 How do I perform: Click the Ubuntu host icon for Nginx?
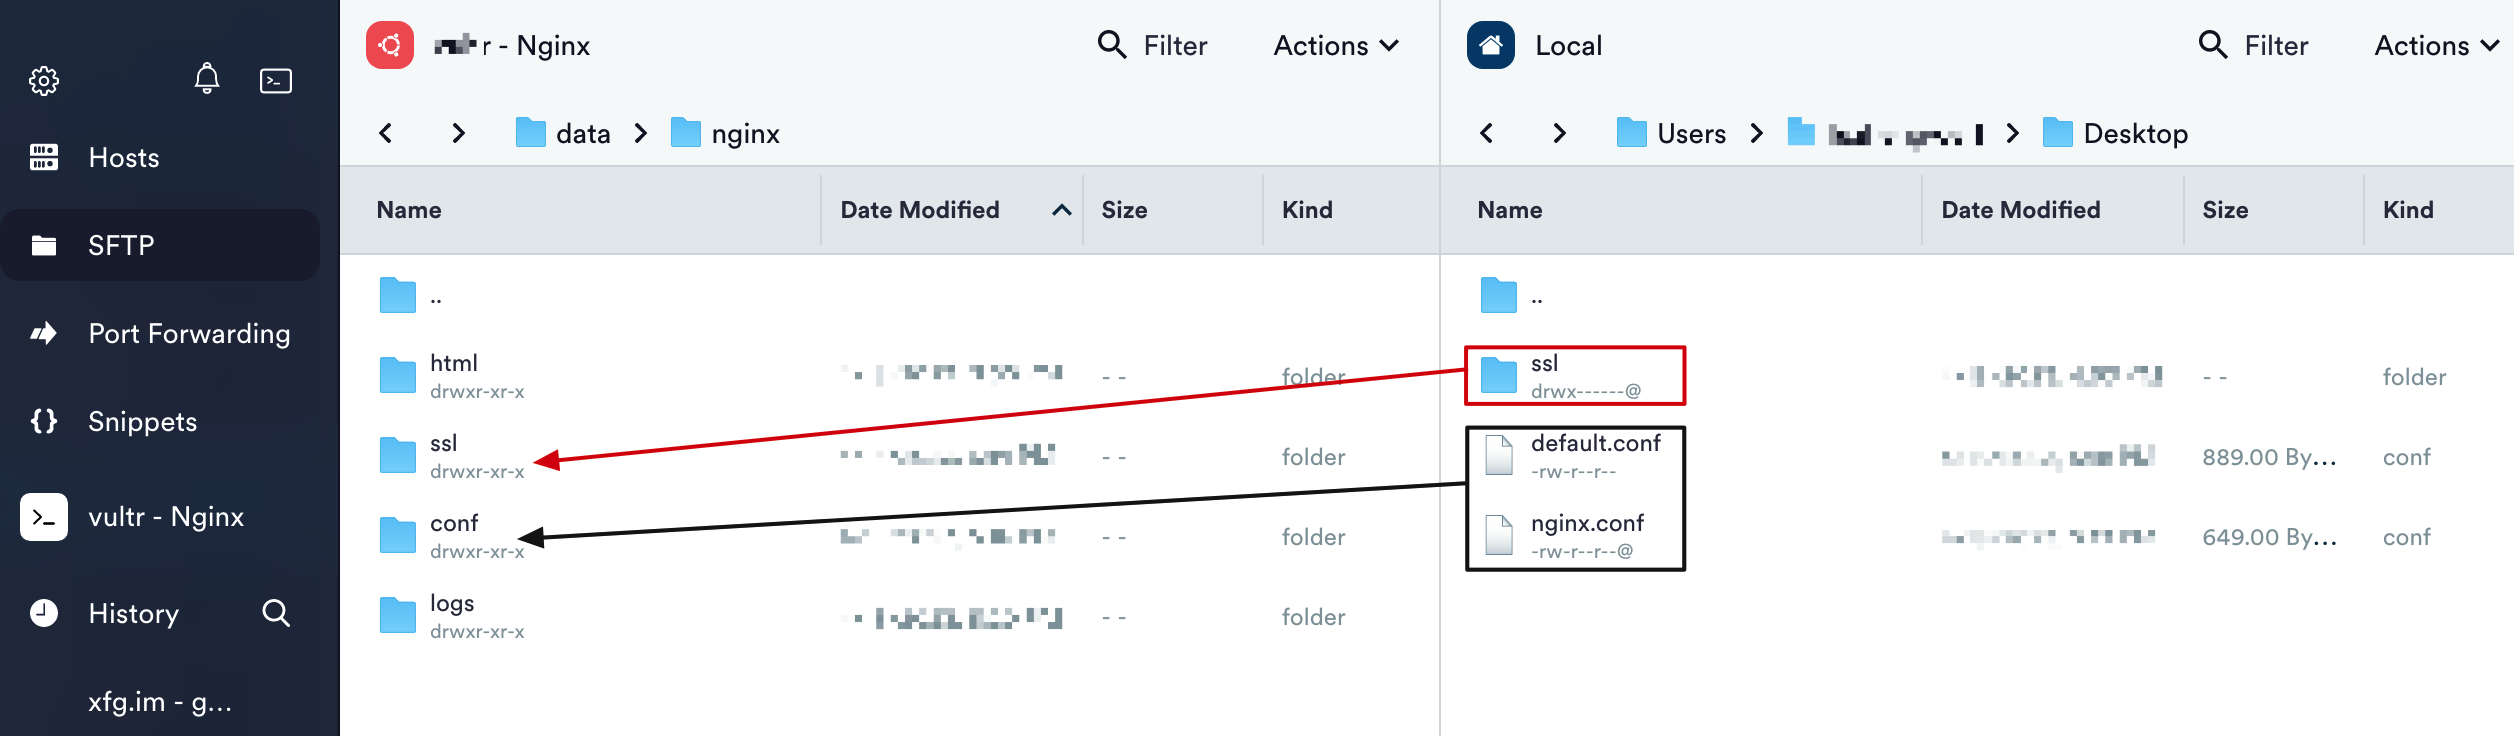[390, 46]
